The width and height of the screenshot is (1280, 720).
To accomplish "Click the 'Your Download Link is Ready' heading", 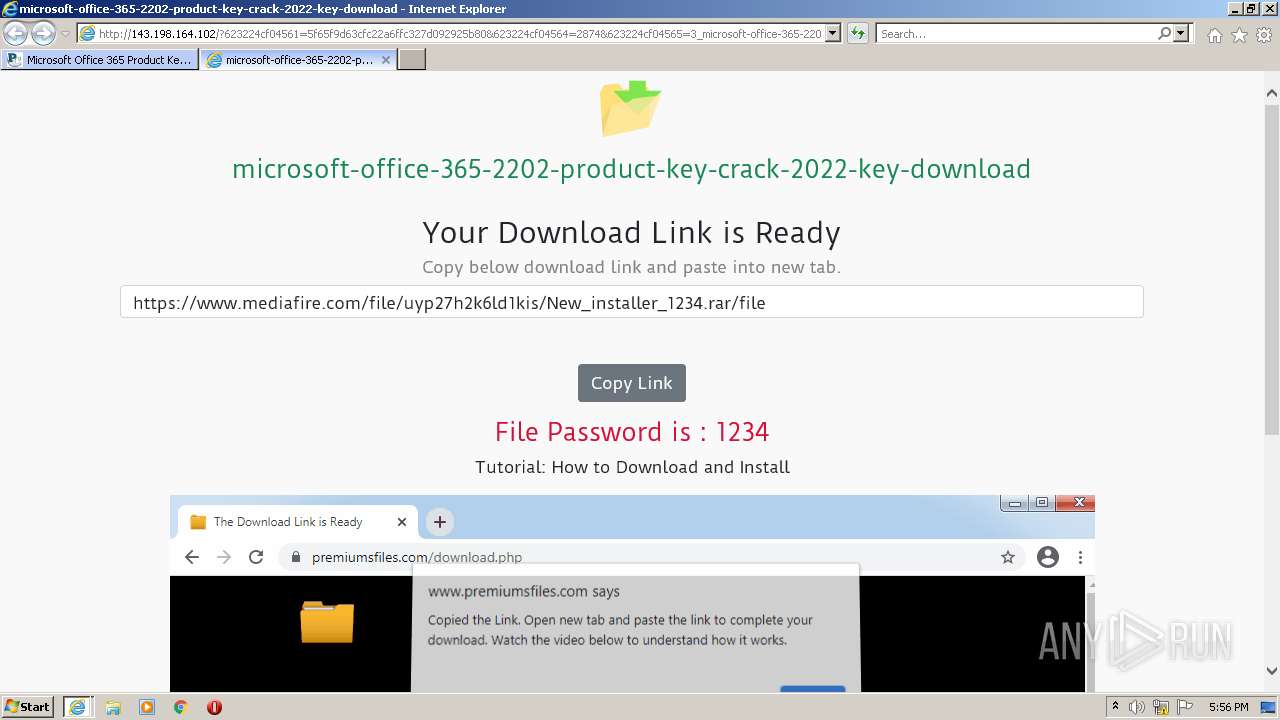I will (631, 233).
